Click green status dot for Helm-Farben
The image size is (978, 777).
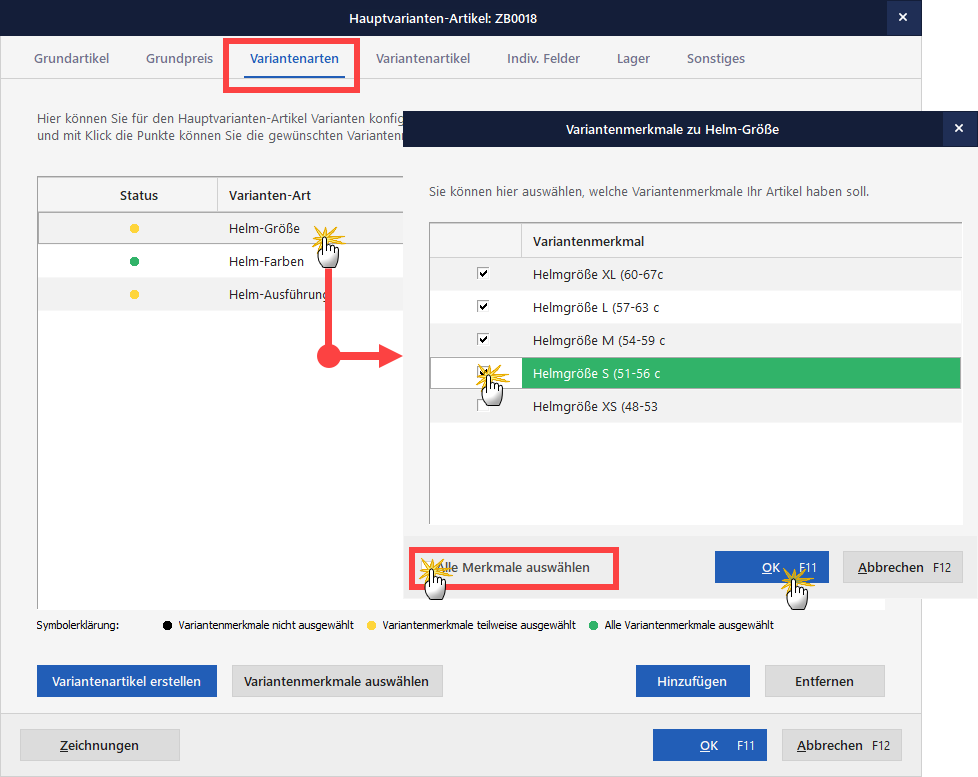pos(134,262)
